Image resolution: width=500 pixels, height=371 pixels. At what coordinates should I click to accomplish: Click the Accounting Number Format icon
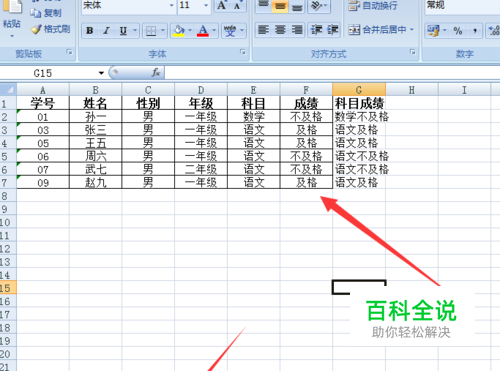pos(433,31)
